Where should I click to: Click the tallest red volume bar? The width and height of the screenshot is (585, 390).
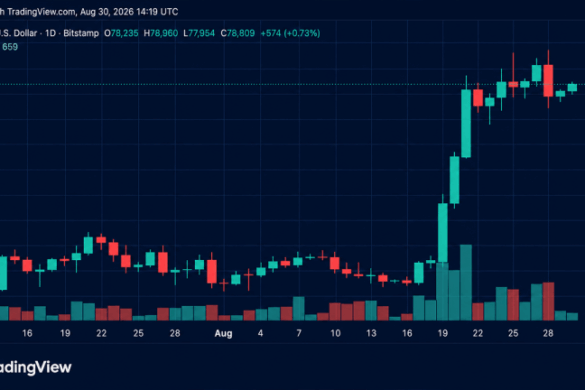pos(548,302)
